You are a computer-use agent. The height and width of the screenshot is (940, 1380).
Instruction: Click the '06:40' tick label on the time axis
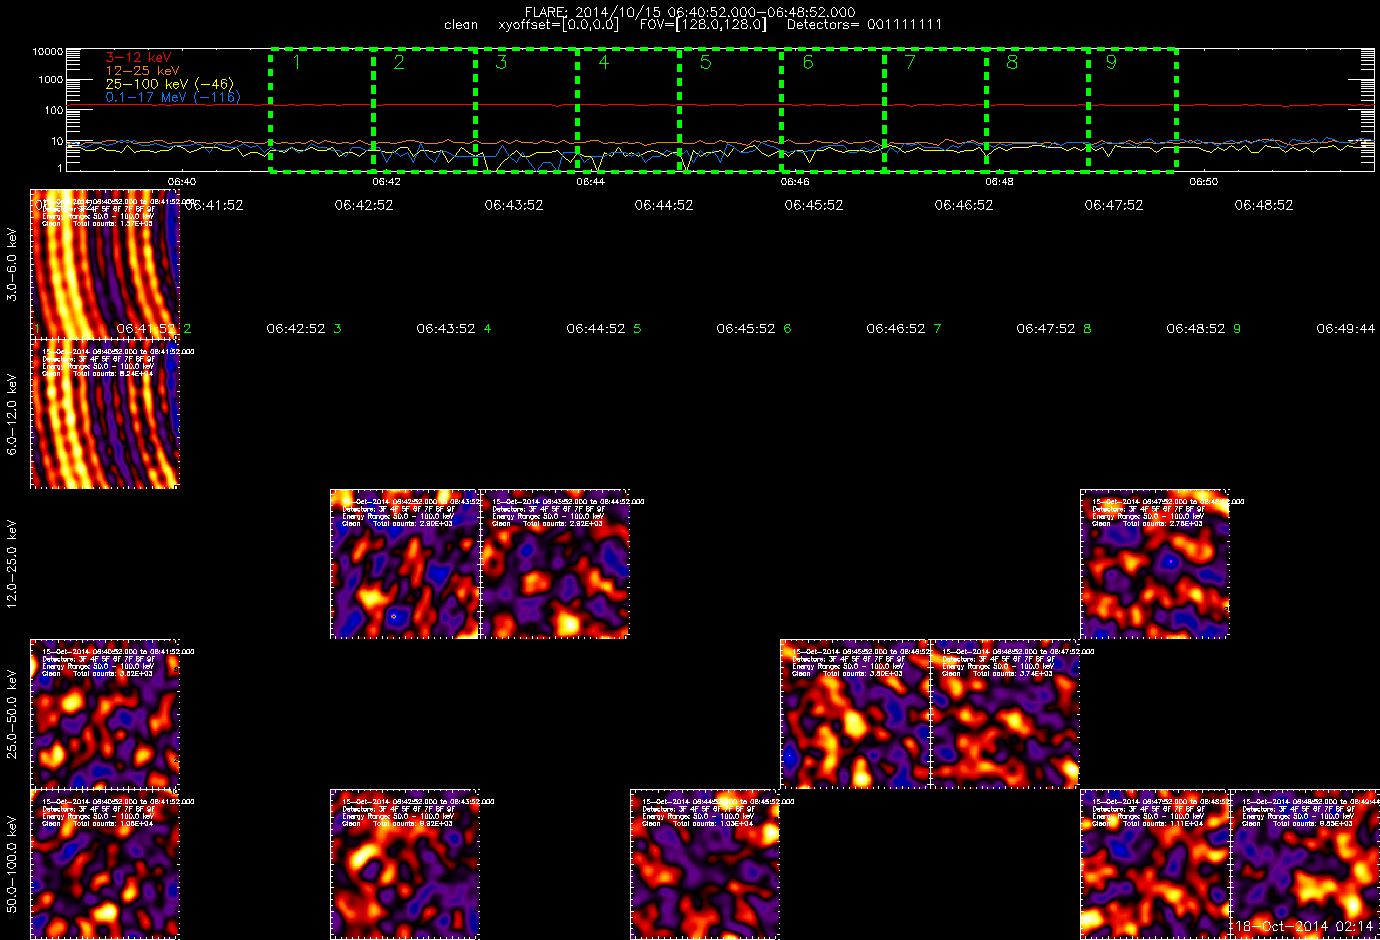tap(182, 182)
